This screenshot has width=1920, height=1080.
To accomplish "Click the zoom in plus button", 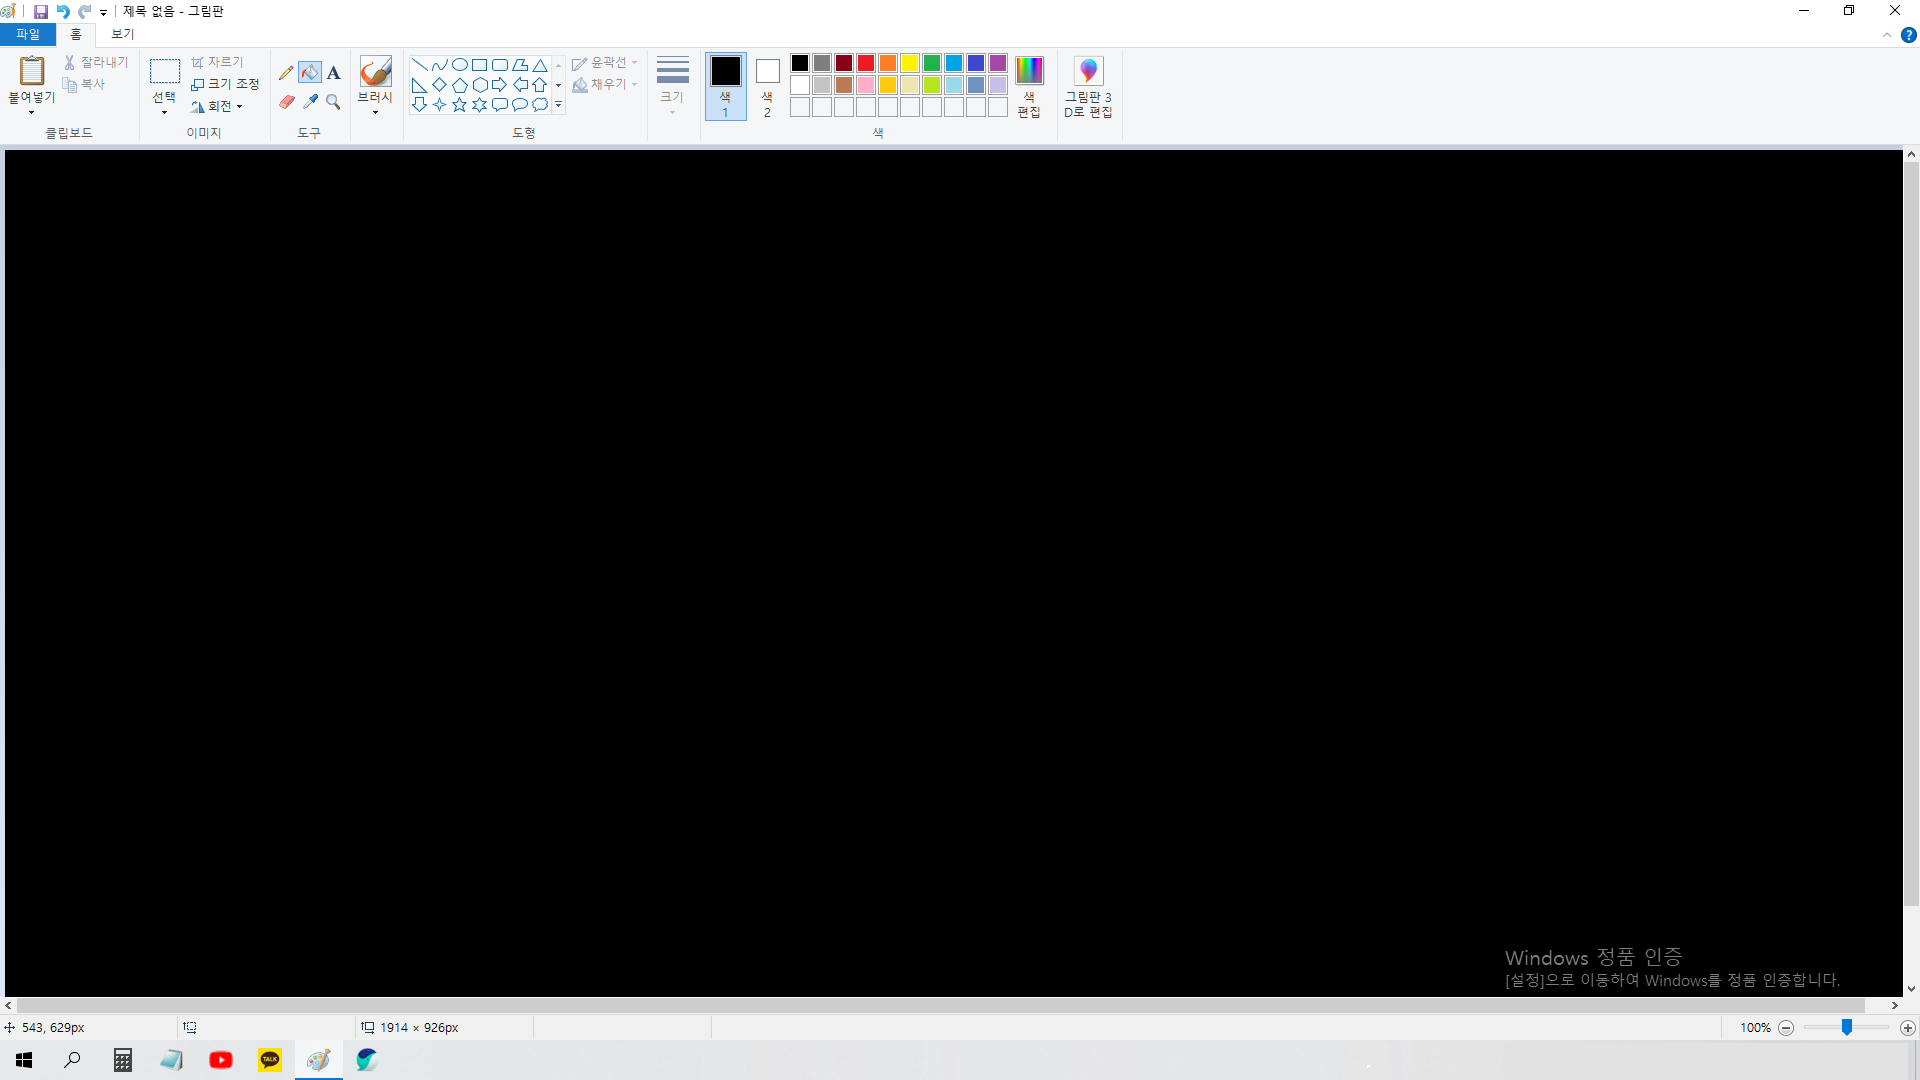I will [x=1908, y=1028].
